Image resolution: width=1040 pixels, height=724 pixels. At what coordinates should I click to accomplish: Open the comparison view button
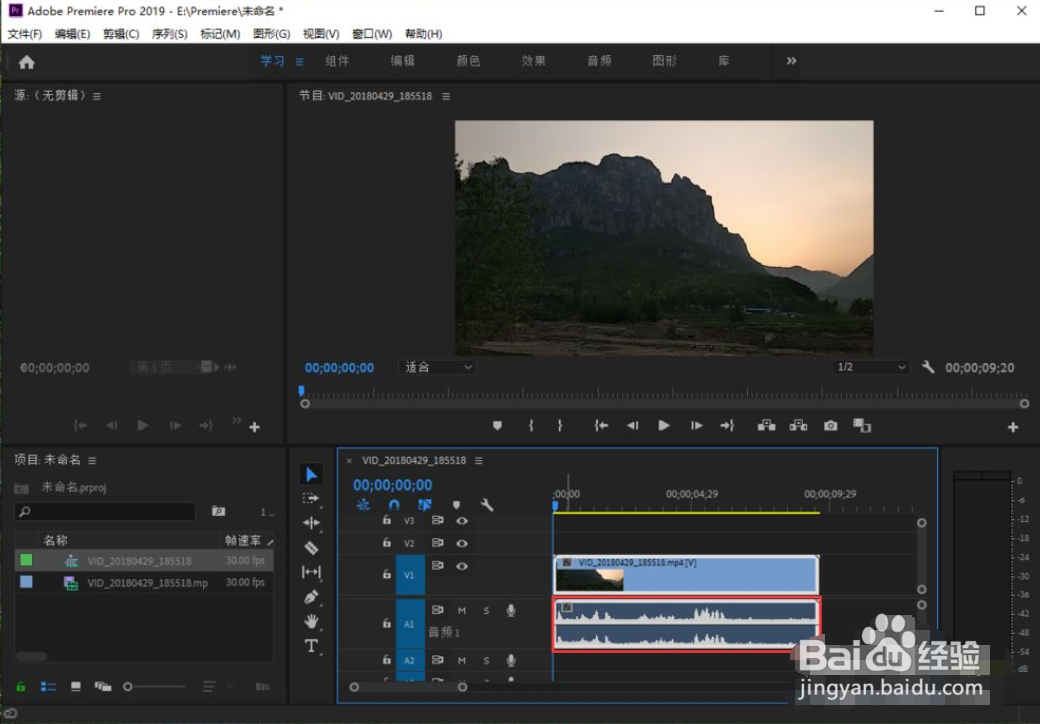(x=862, y=426)
